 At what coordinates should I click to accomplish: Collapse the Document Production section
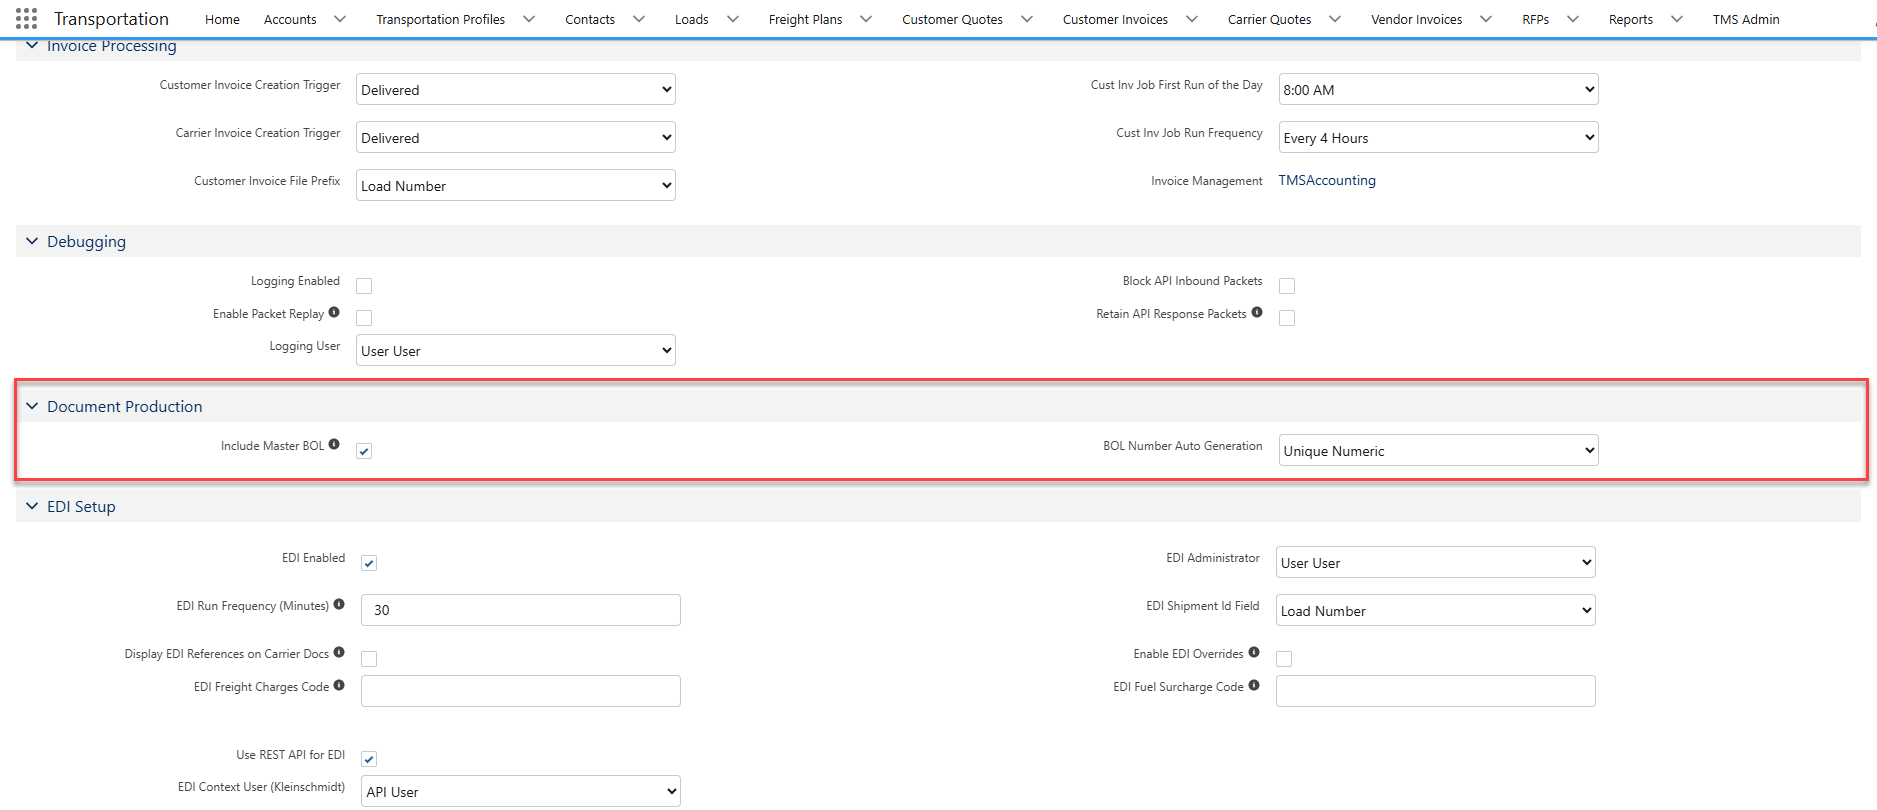pyautogui.click(x=32, y=406)
